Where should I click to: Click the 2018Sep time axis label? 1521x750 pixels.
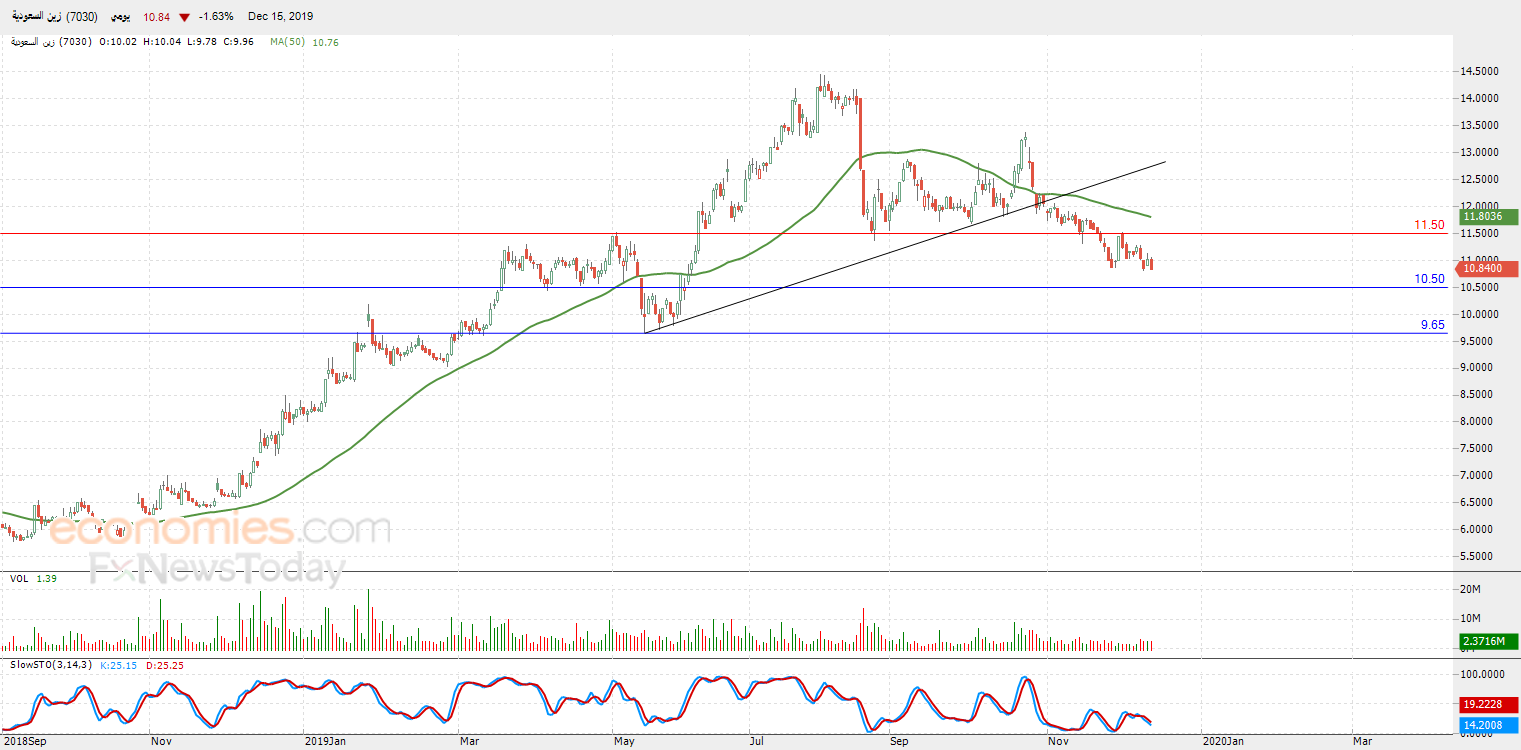[x=25, y=741]
